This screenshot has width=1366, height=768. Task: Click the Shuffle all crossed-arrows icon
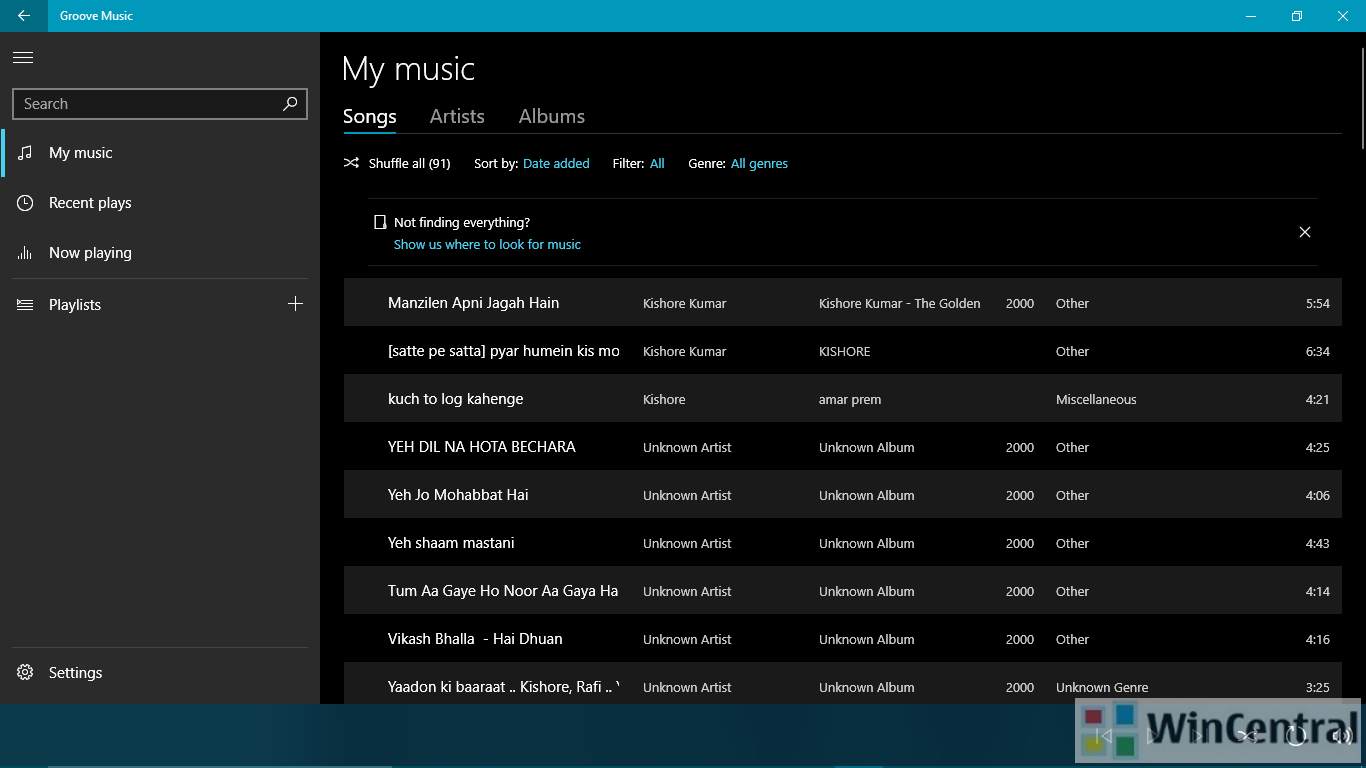352,163
